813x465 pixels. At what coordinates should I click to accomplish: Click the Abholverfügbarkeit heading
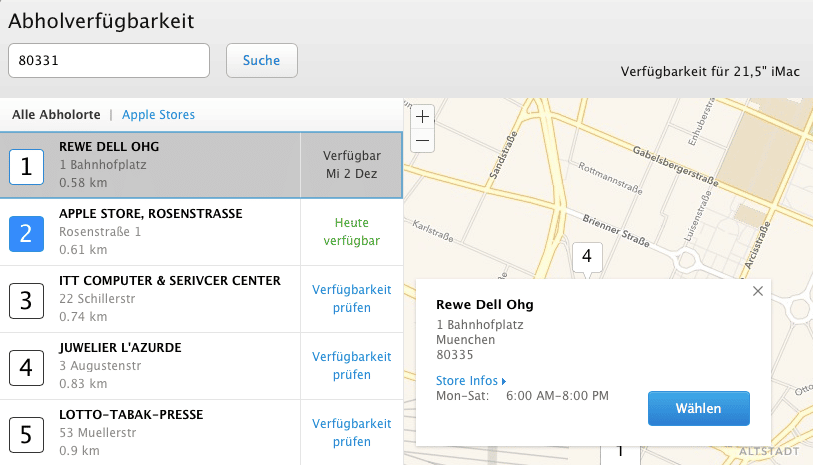(x=101, y=21)
